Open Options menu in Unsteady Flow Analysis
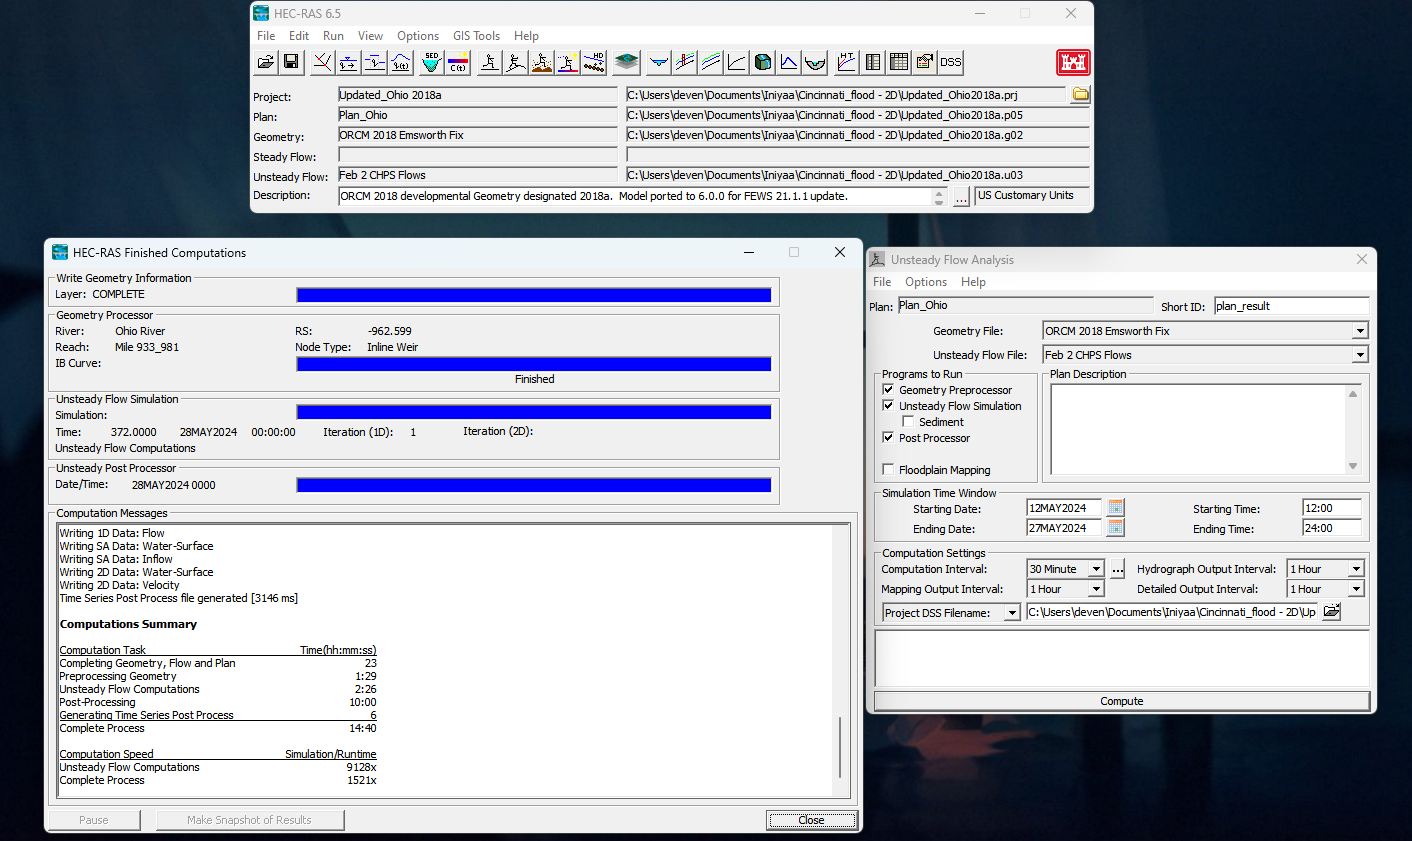This screenshot has width=1412, height=841. [x=926, y=282]
